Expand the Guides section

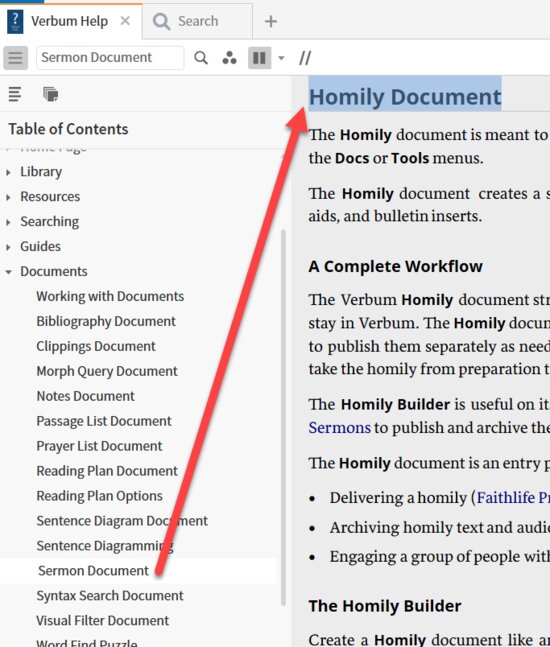point(8,247)
